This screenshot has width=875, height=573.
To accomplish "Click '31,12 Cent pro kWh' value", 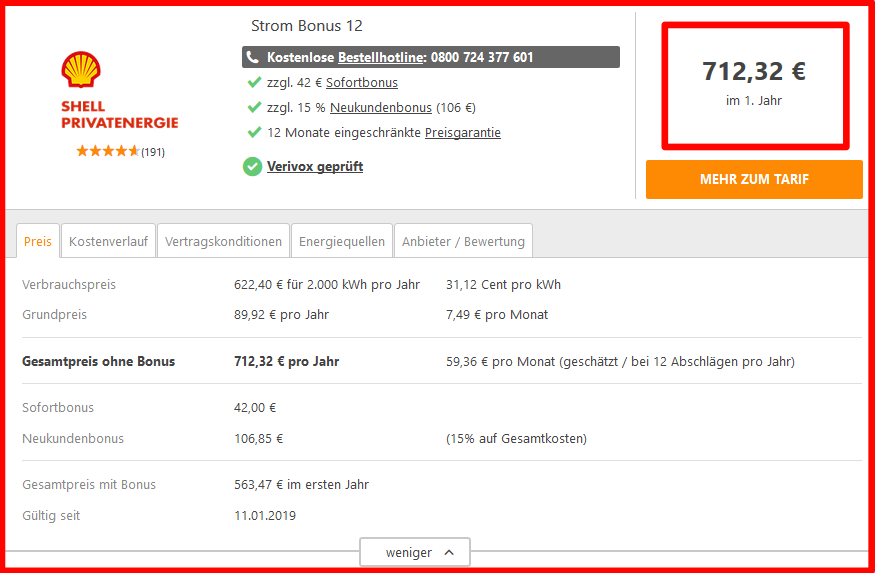I will 503,285.
